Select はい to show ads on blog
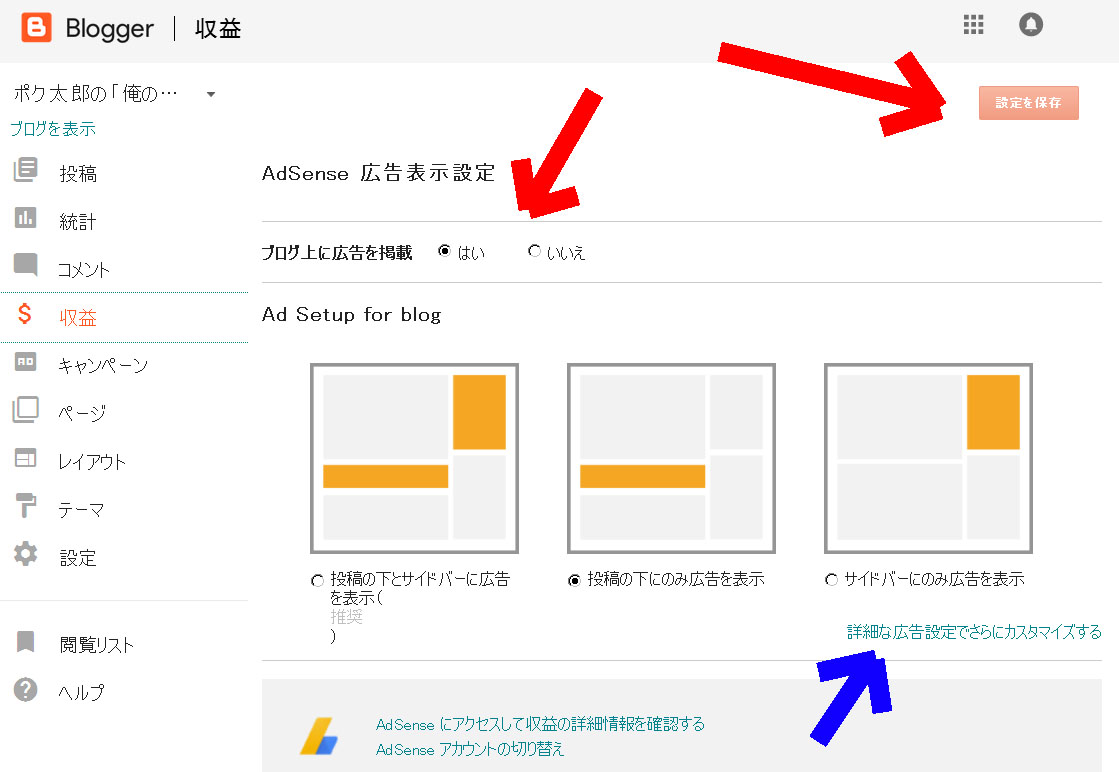 click(445, 251)
